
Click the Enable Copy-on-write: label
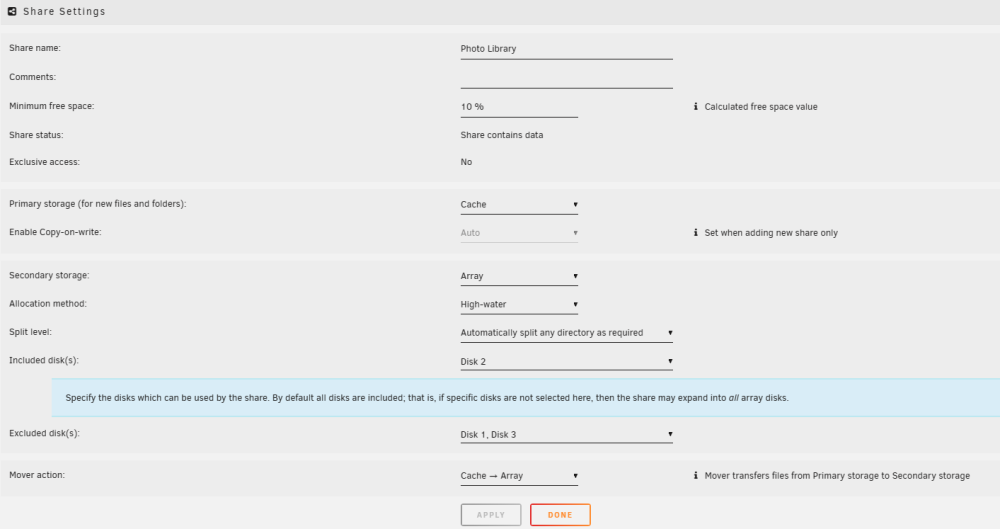point(55,232)
